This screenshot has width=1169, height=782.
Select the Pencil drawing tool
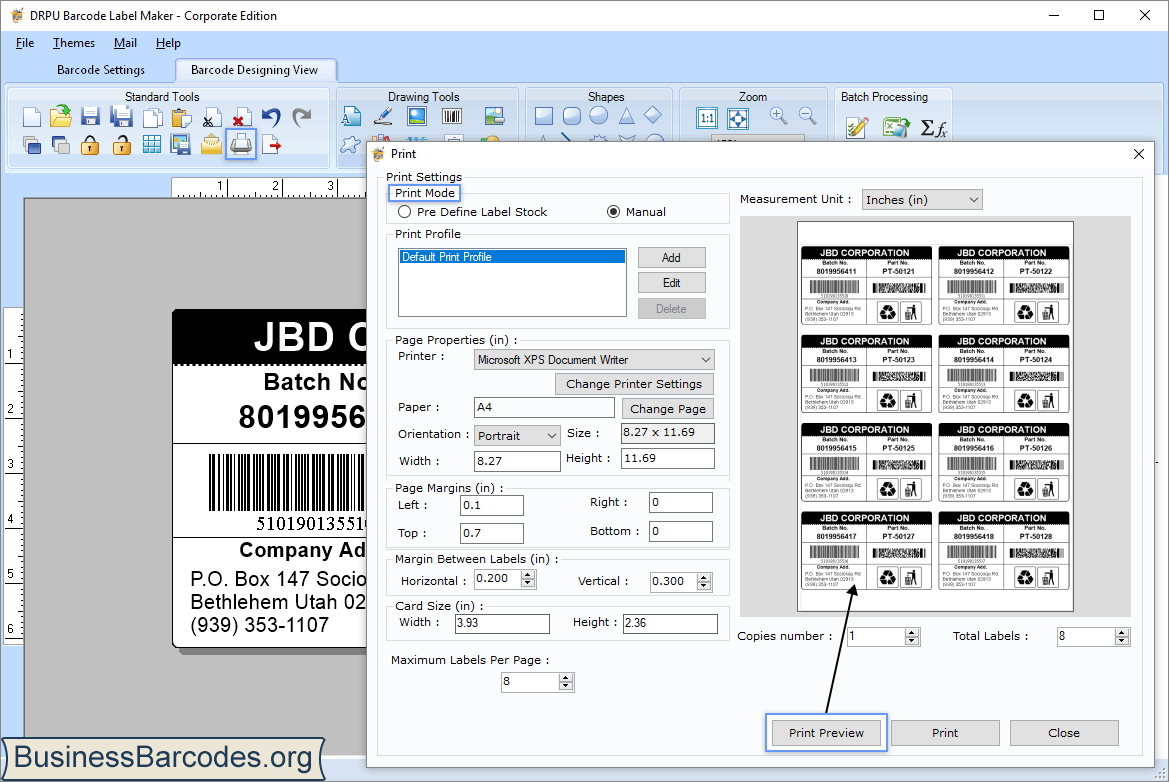(x=382, y=115)
